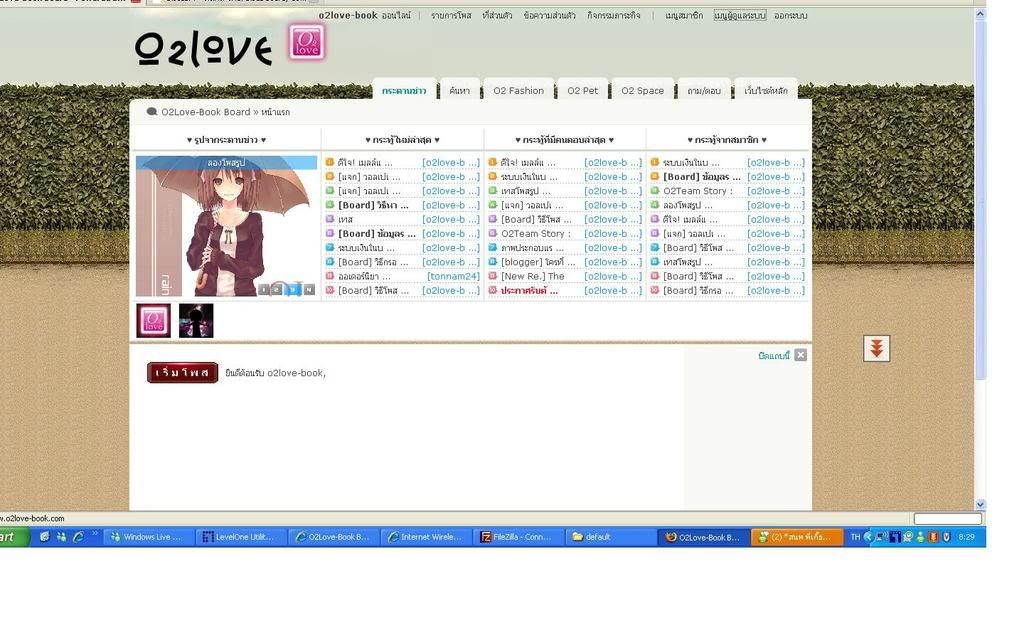1024x640 pixels.
Task: Click the icon beside the [blogger] thread
Action: click(x=492, y=262)
